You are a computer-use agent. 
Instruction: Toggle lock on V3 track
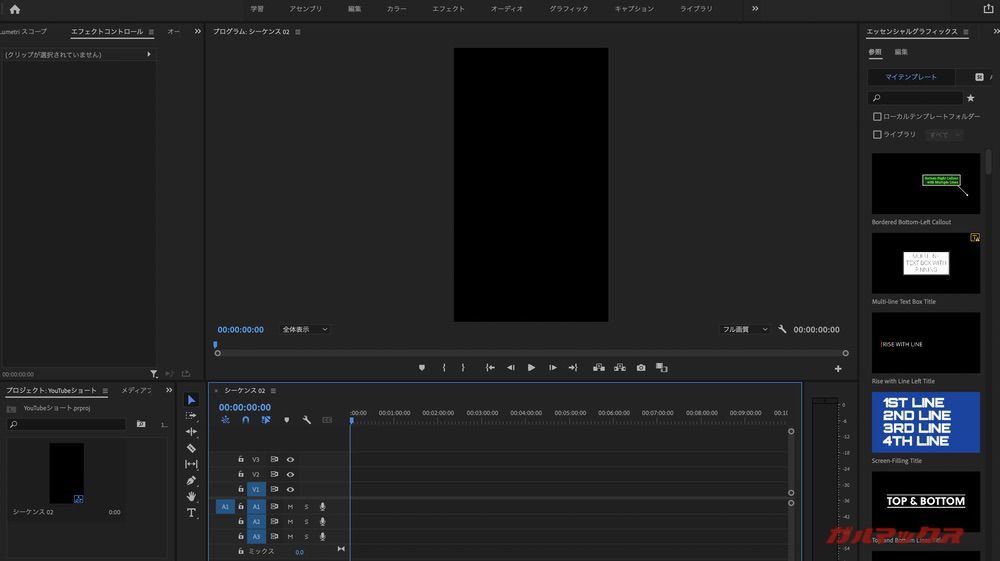(241, 459)
